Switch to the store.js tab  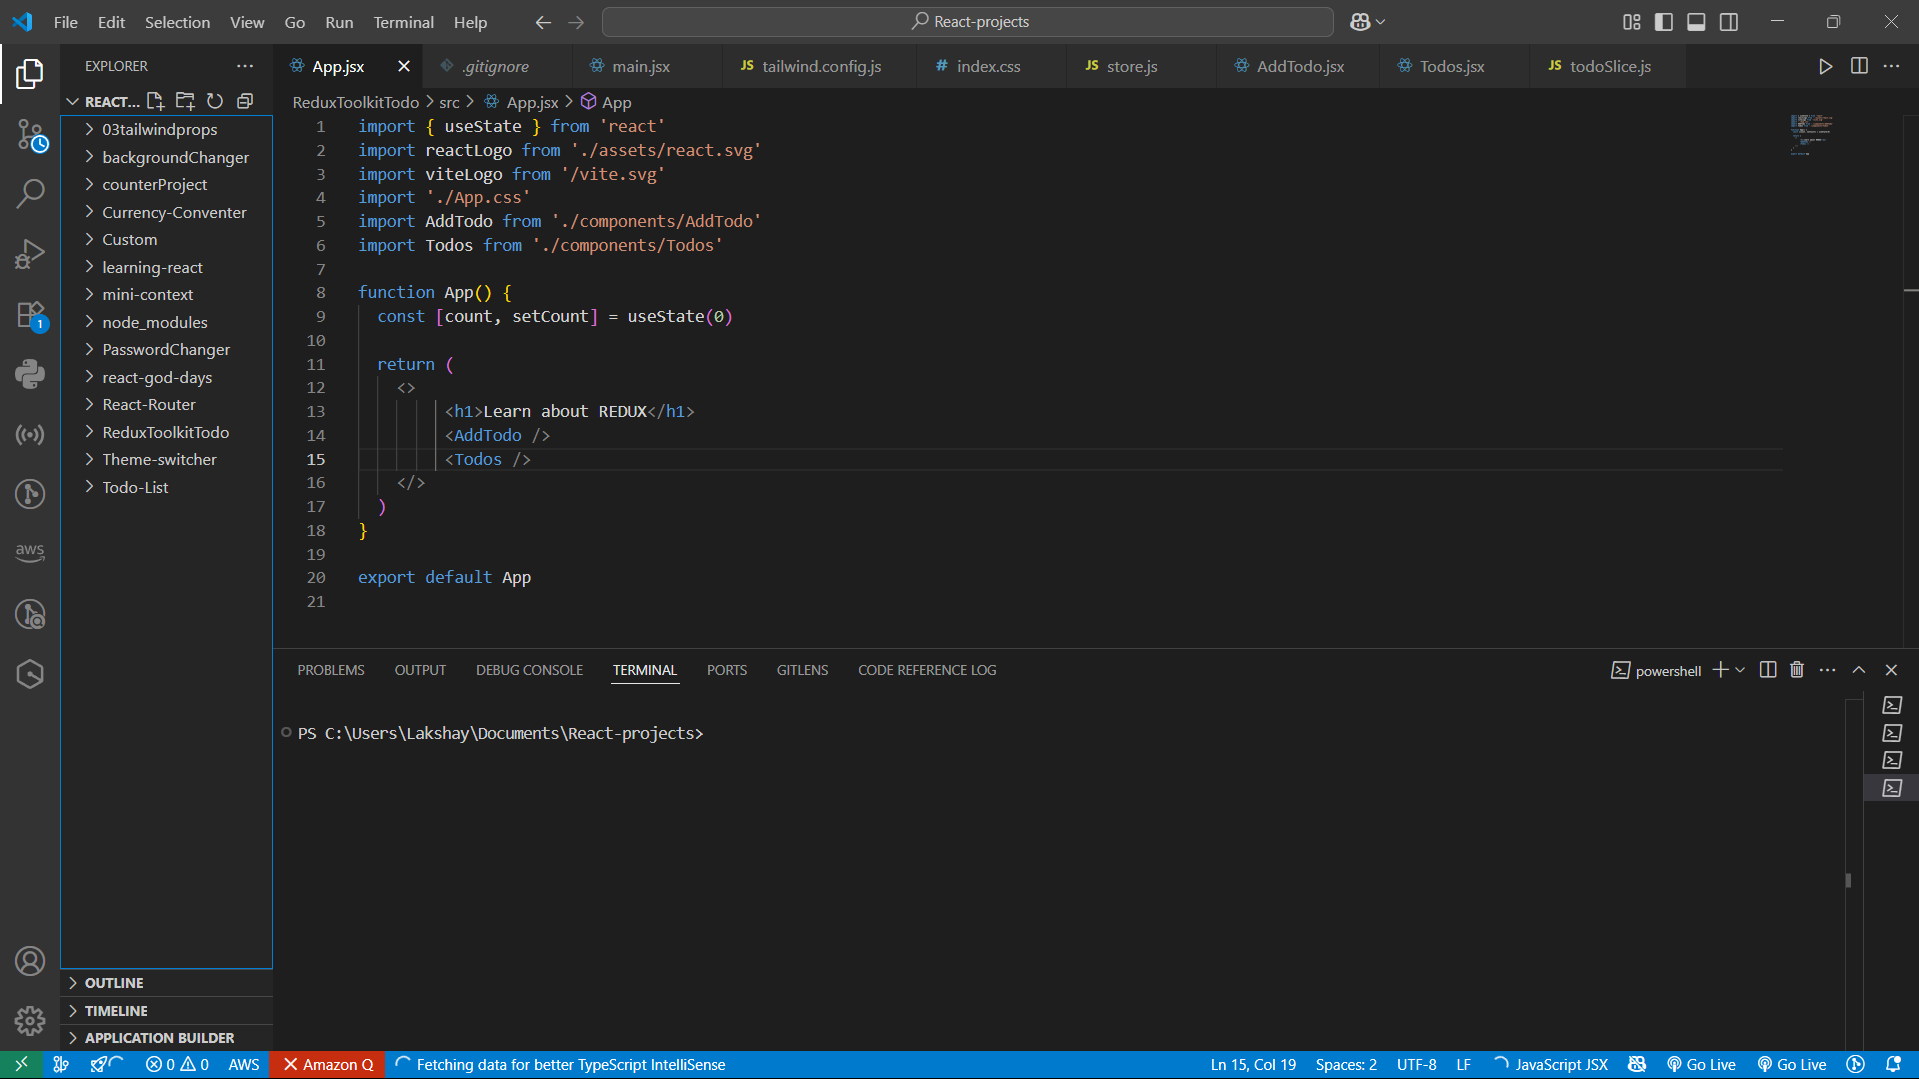[x=1131, y=66]
